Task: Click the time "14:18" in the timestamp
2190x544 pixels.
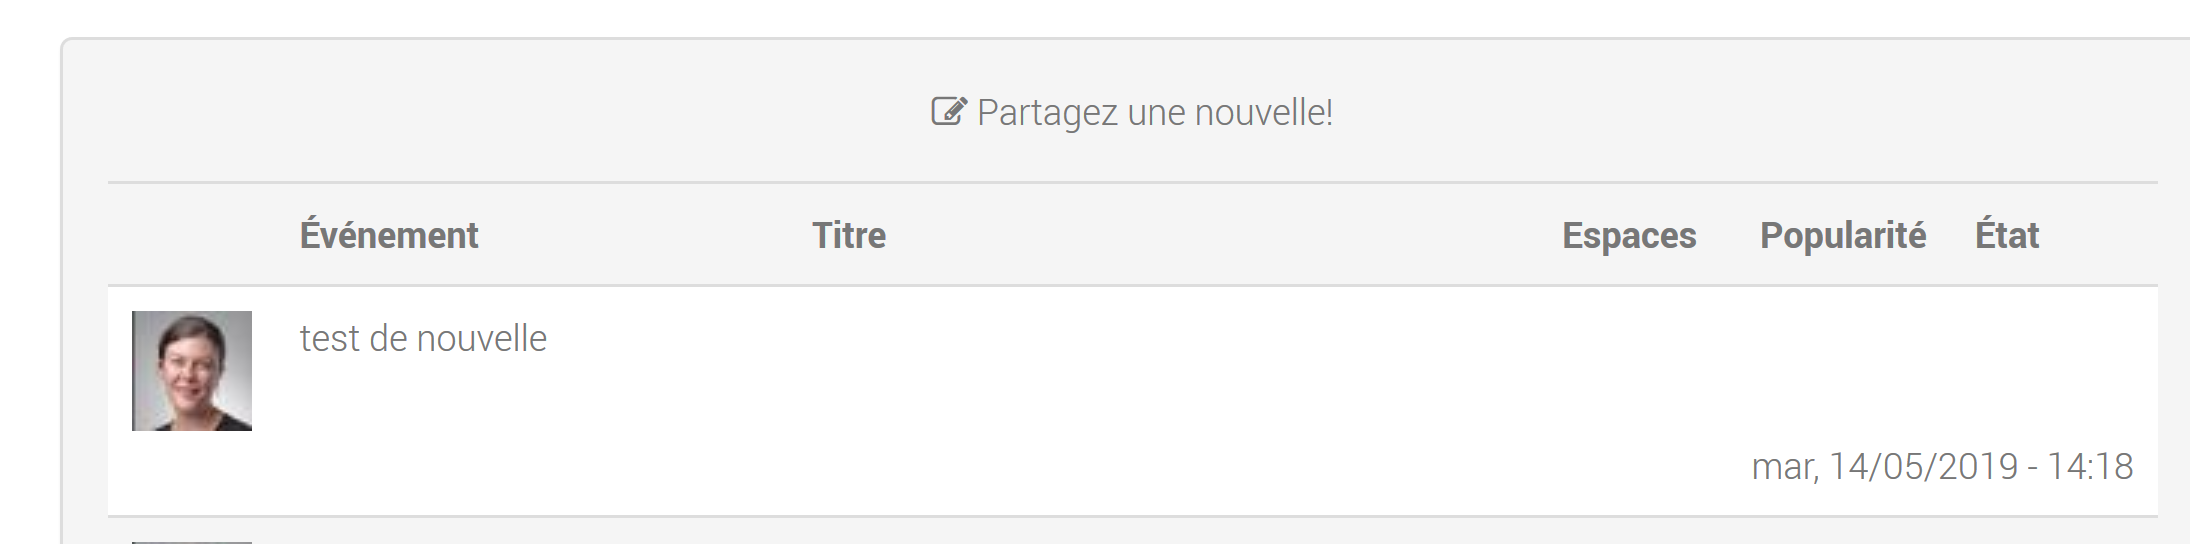Action: tap(2090, 467)
